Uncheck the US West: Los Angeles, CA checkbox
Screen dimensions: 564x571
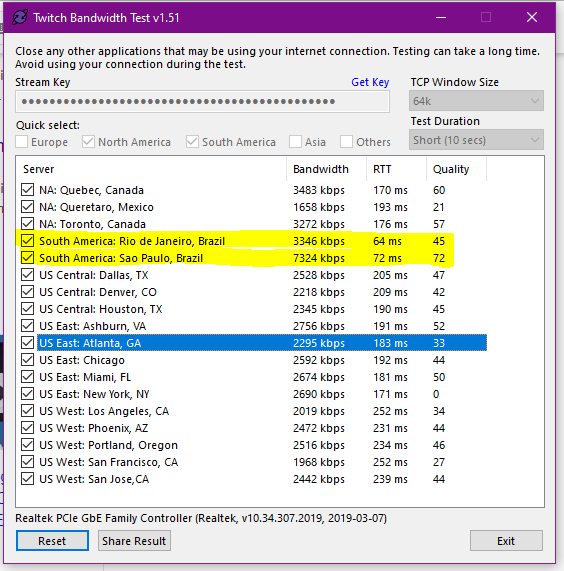27,411
